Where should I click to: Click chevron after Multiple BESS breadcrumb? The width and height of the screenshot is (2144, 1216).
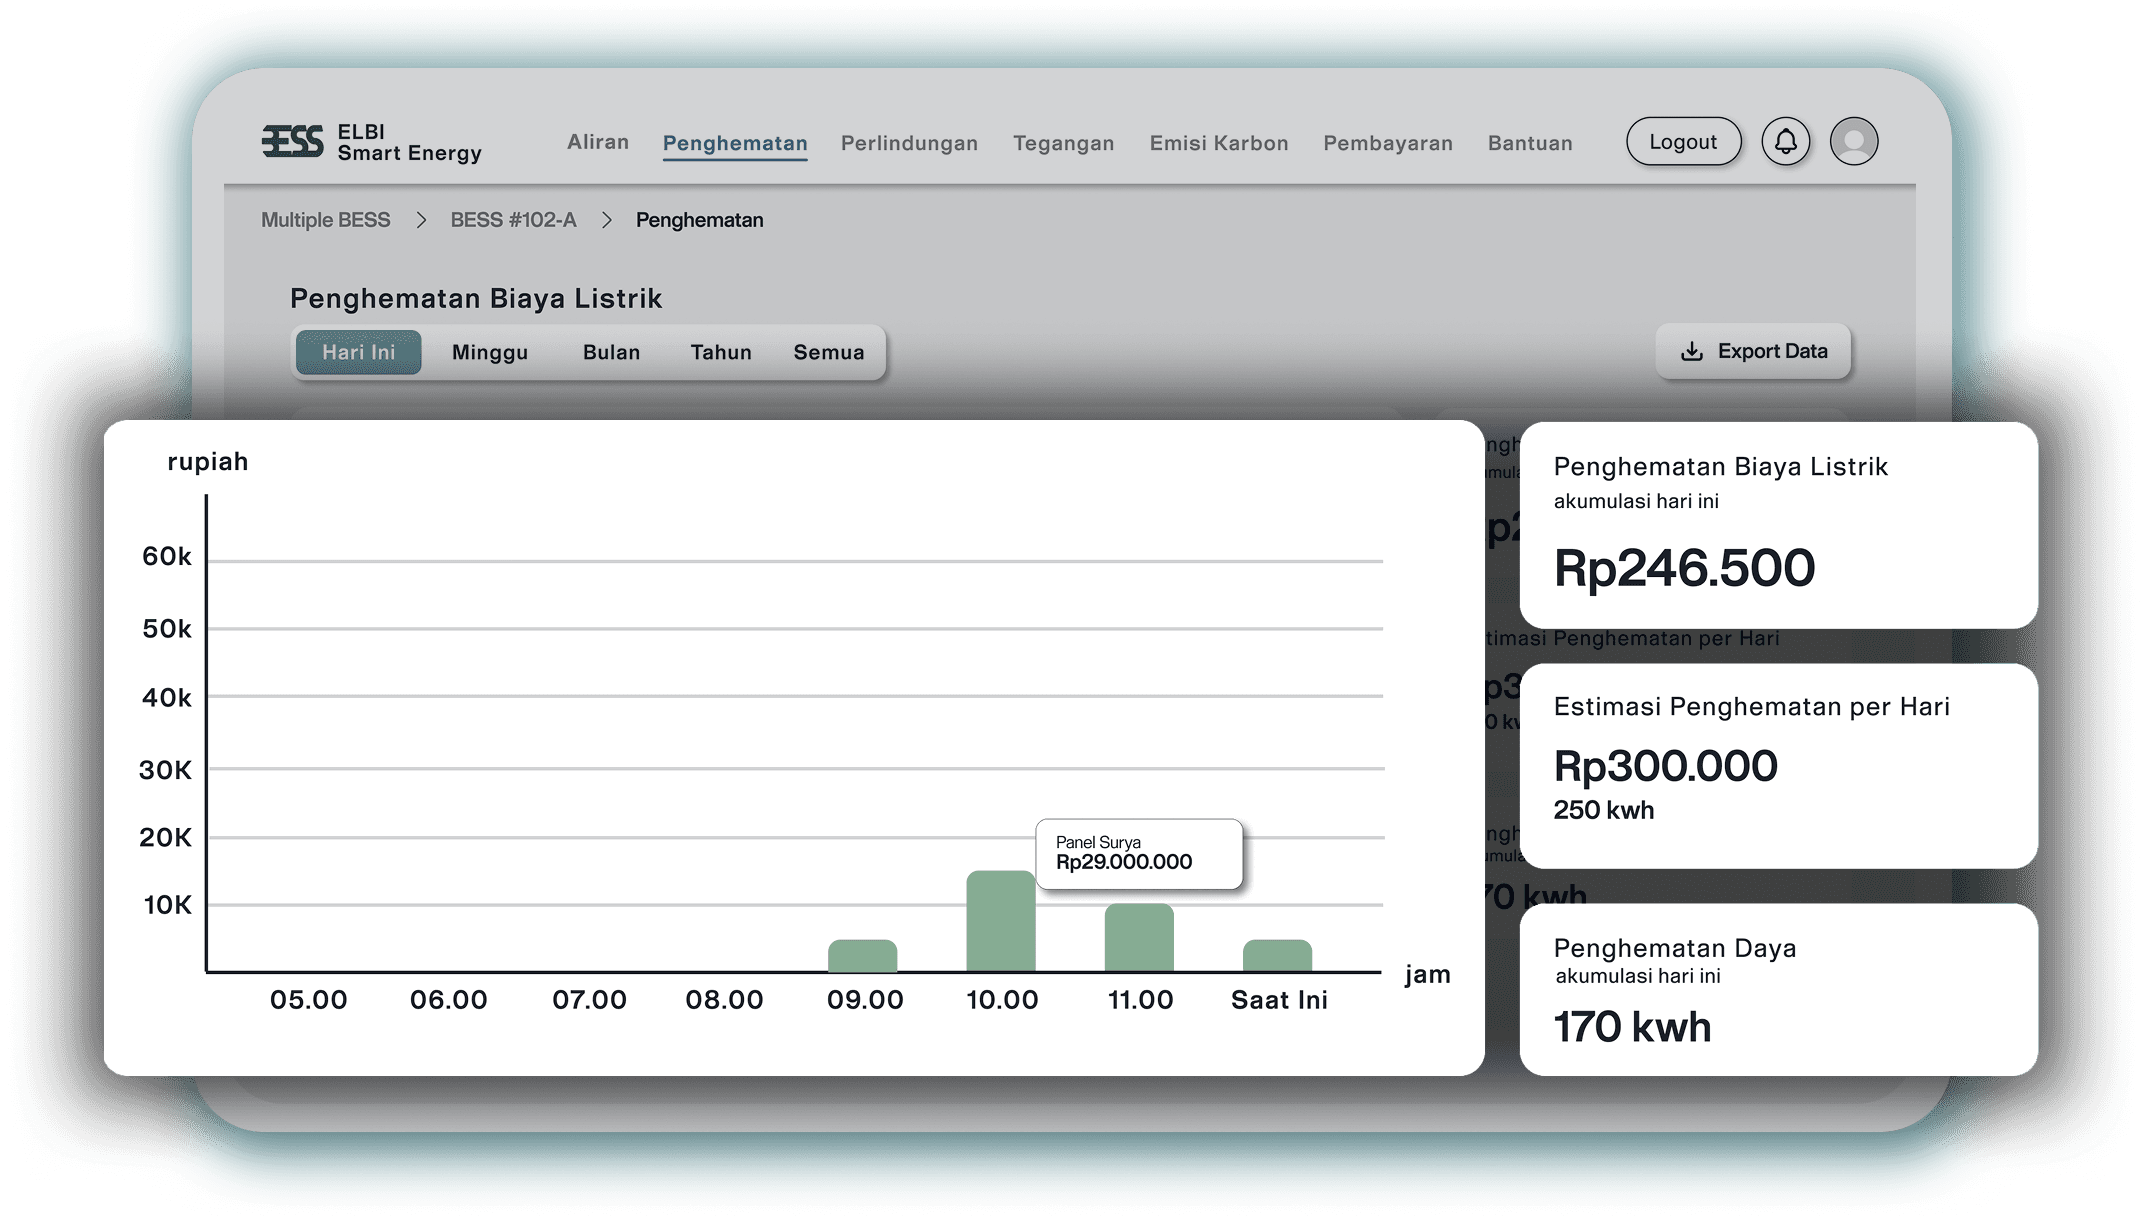coord(421,220)
